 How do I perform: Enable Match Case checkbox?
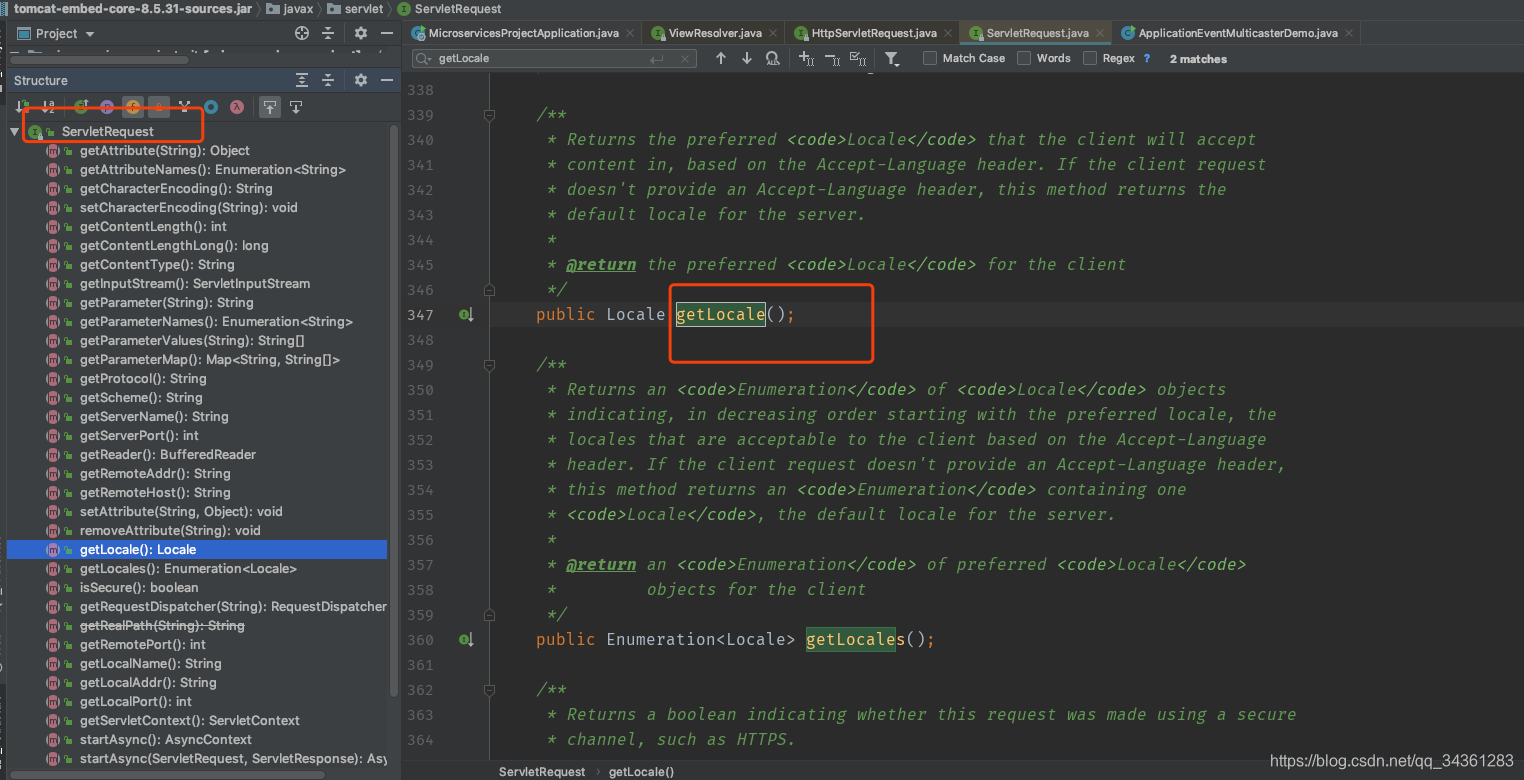(x=930, y=58)
